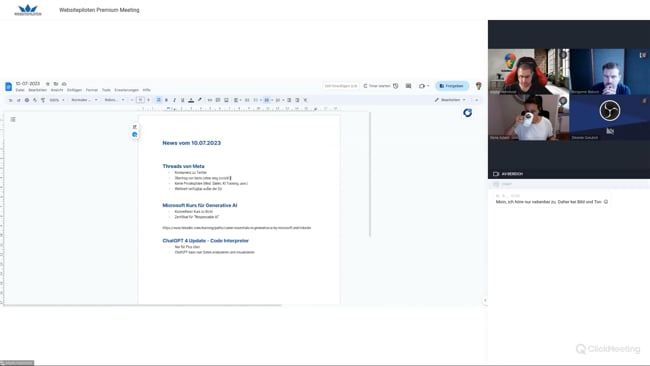The height and width of the screenshot is (366, 650).
Task: Click the heading 'Threads von Meta'
Action: pos(183,166)
